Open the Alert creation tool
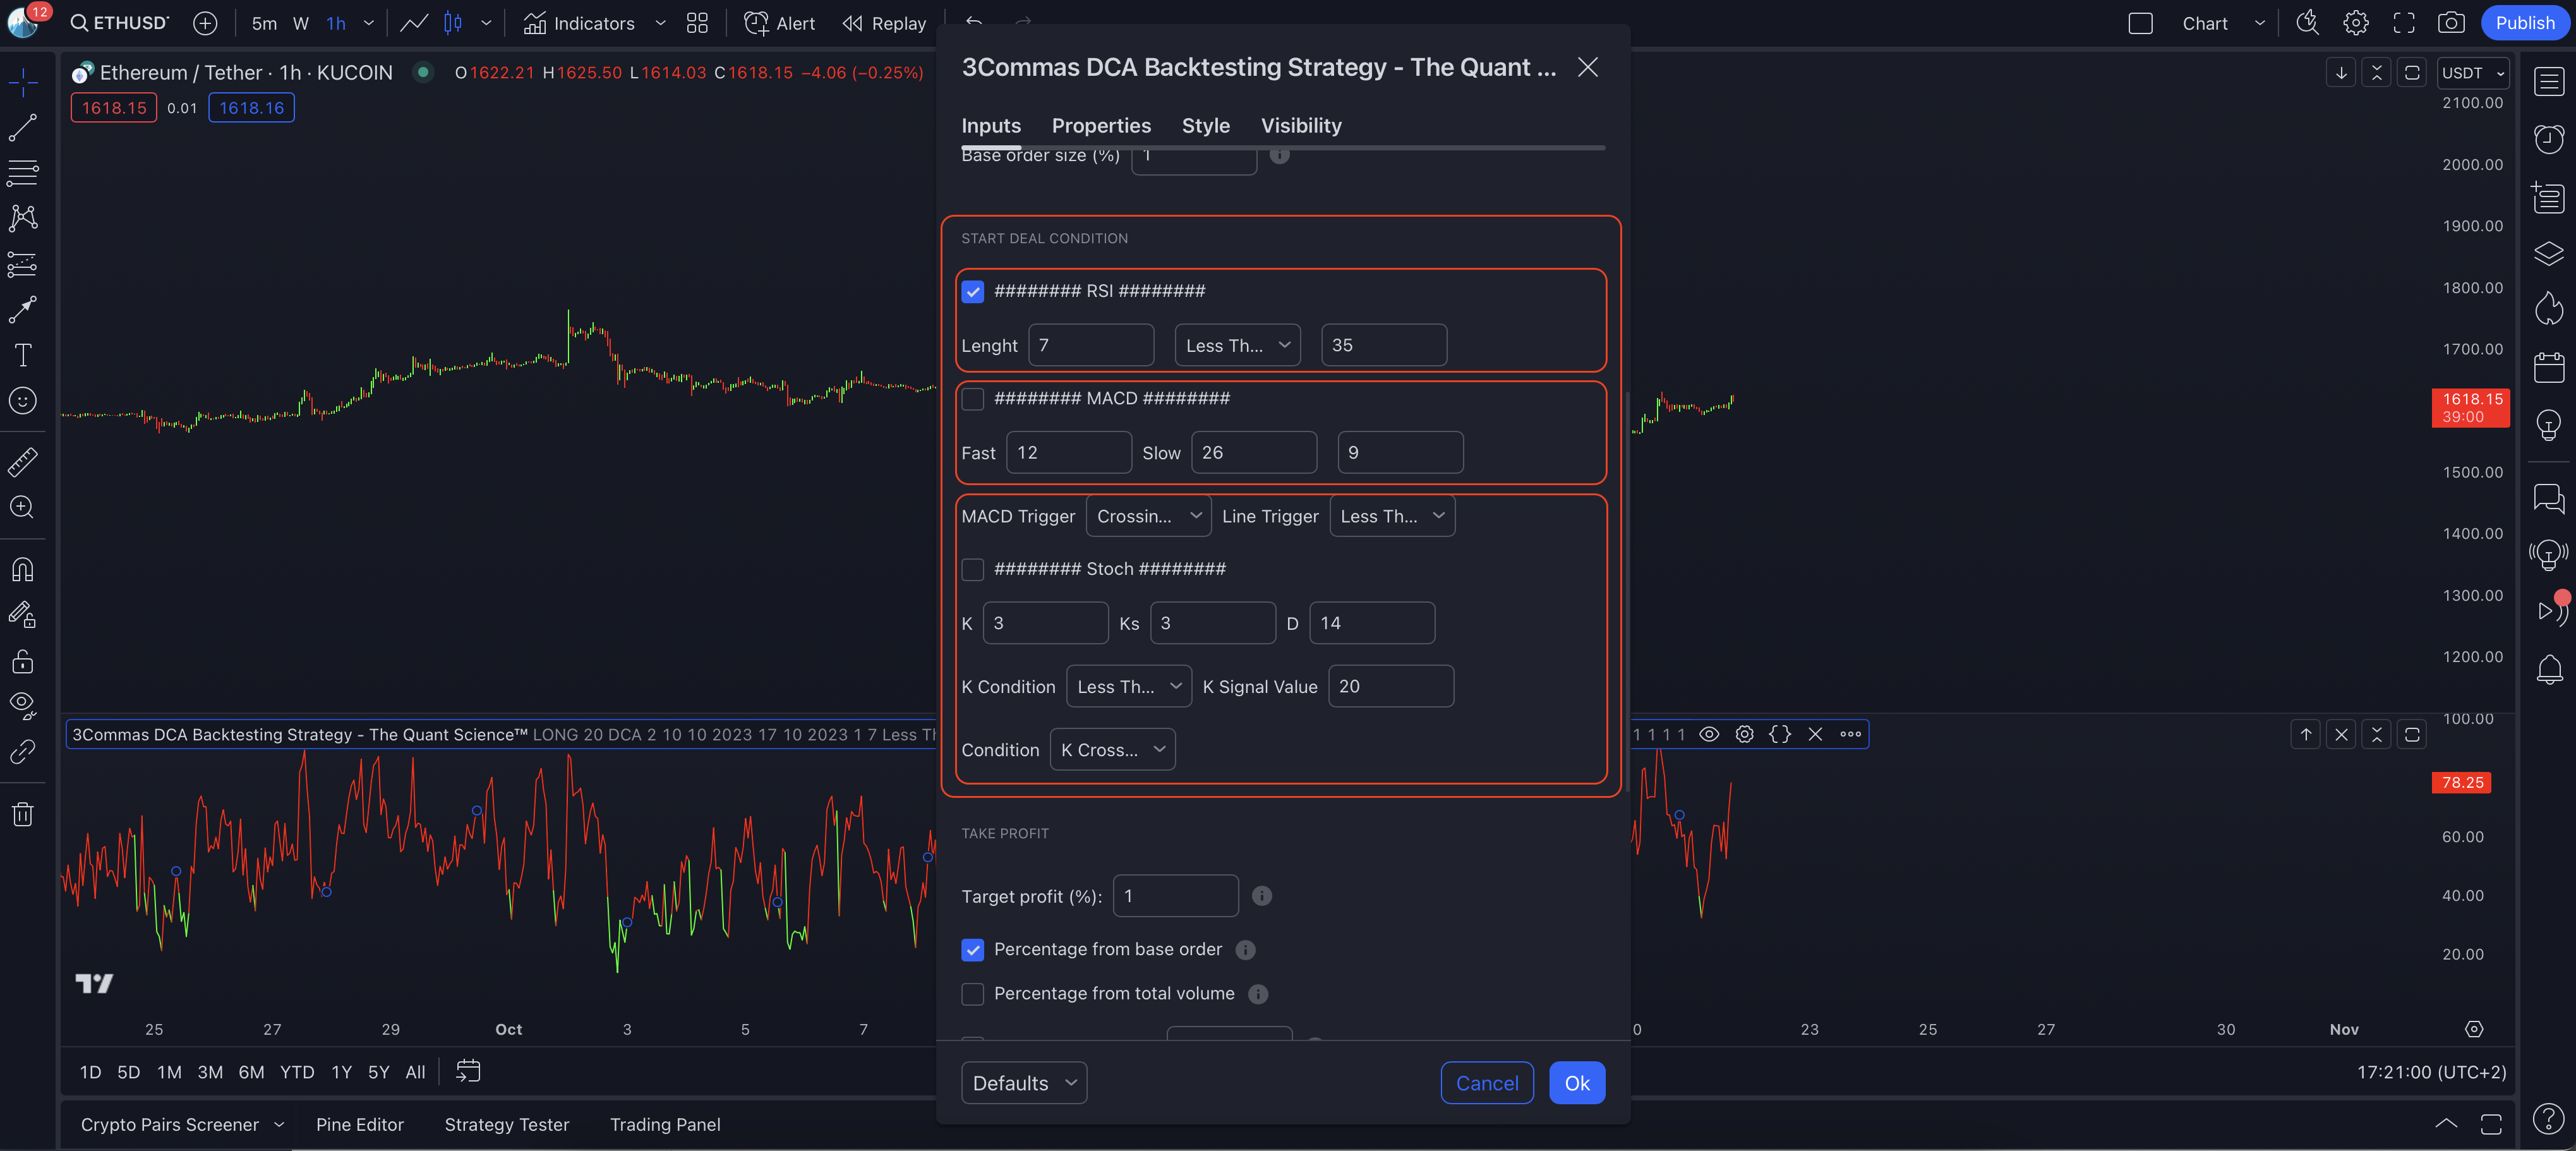Viewport: 2576px width, 1151px height. point(779,23)
